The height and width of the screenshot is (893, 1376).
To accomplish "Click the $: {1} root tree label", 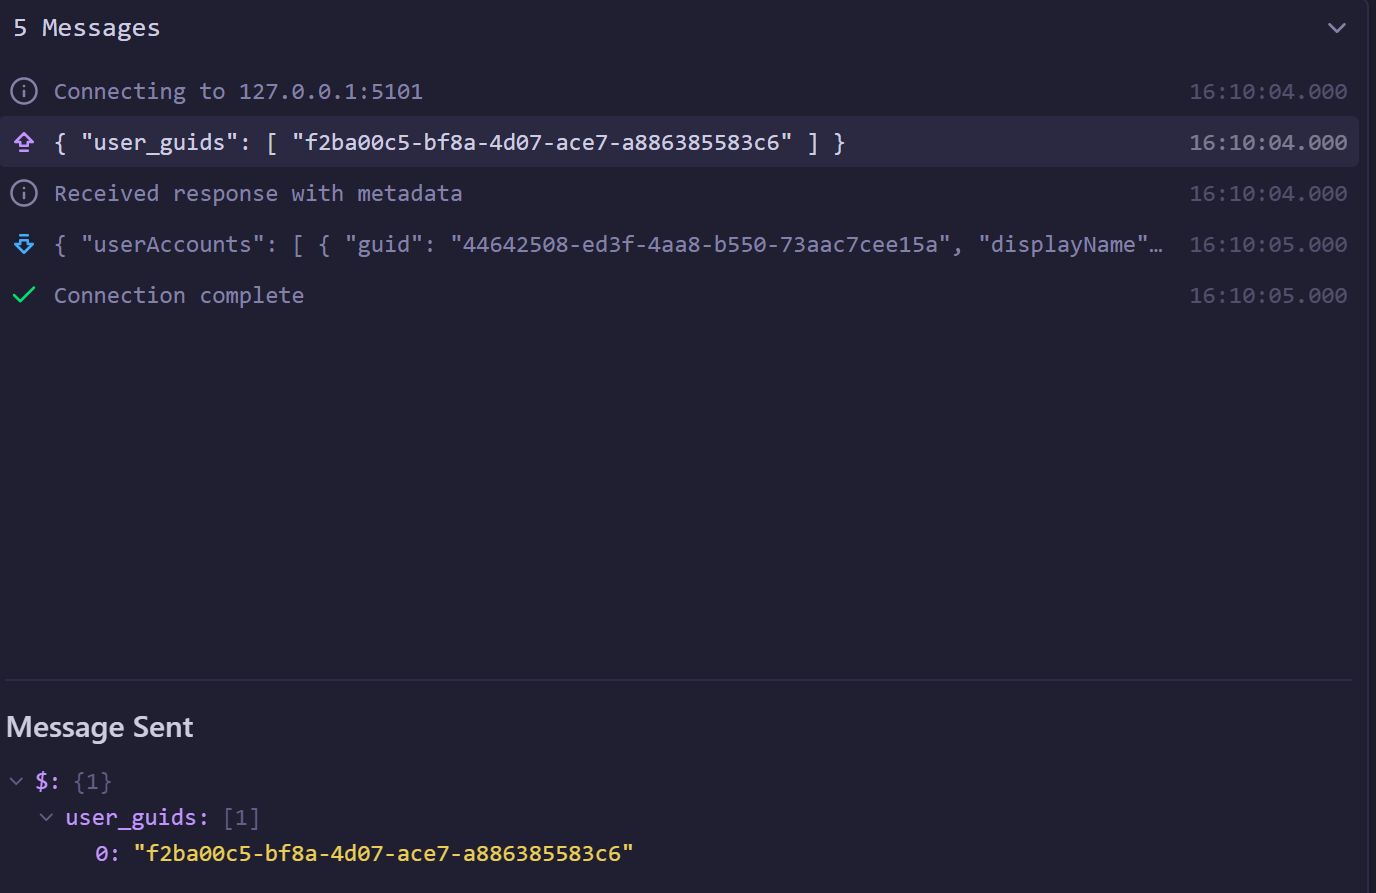I will [x=73, y=781].
